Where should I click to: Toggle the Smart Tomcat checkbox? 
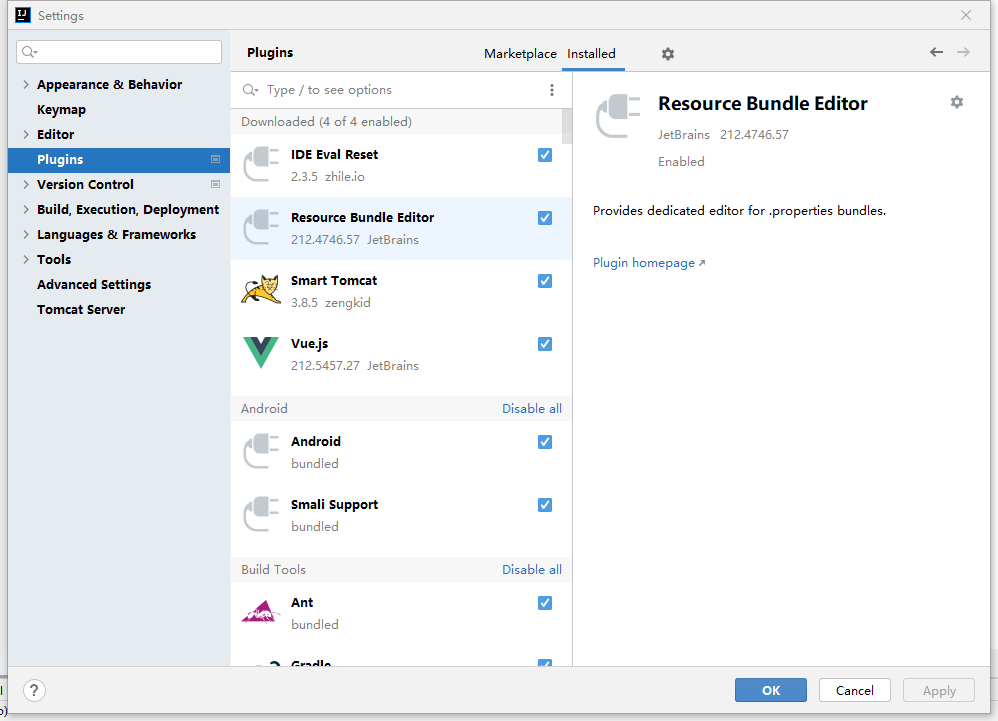point(545,281)
